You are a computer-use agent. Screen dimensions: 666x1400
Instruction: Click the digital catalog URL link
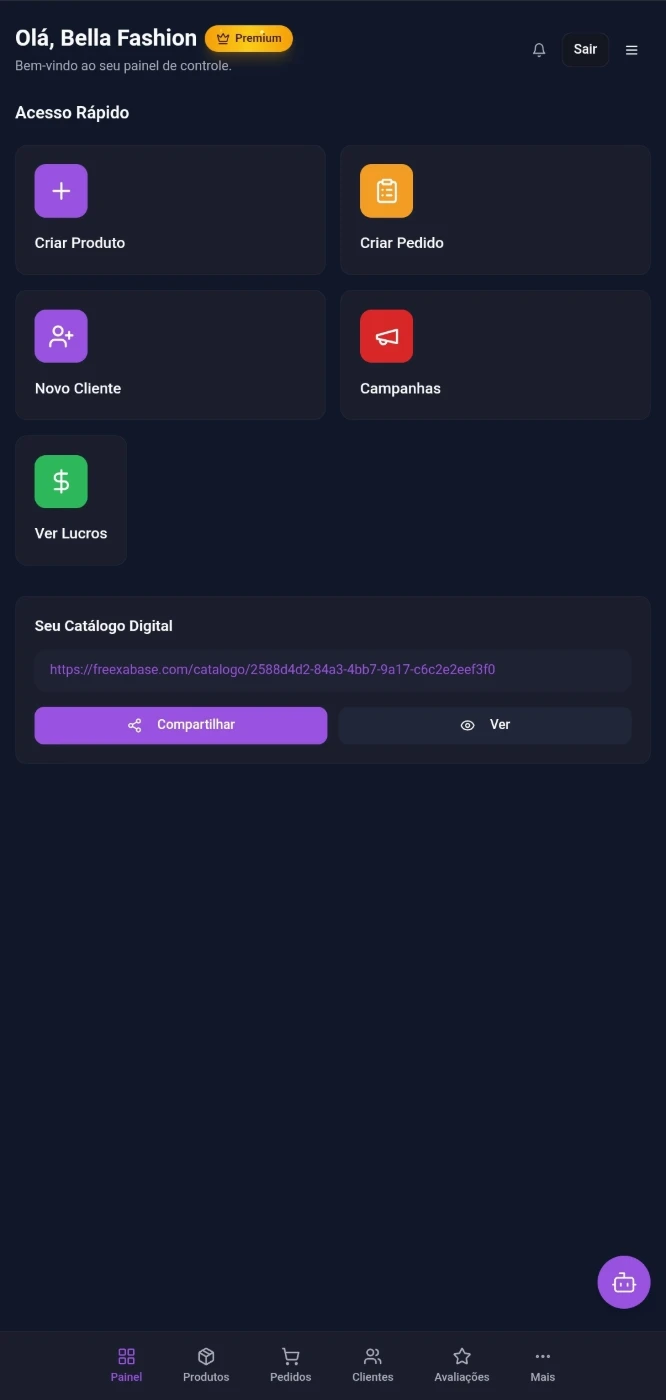coord(272,670)
